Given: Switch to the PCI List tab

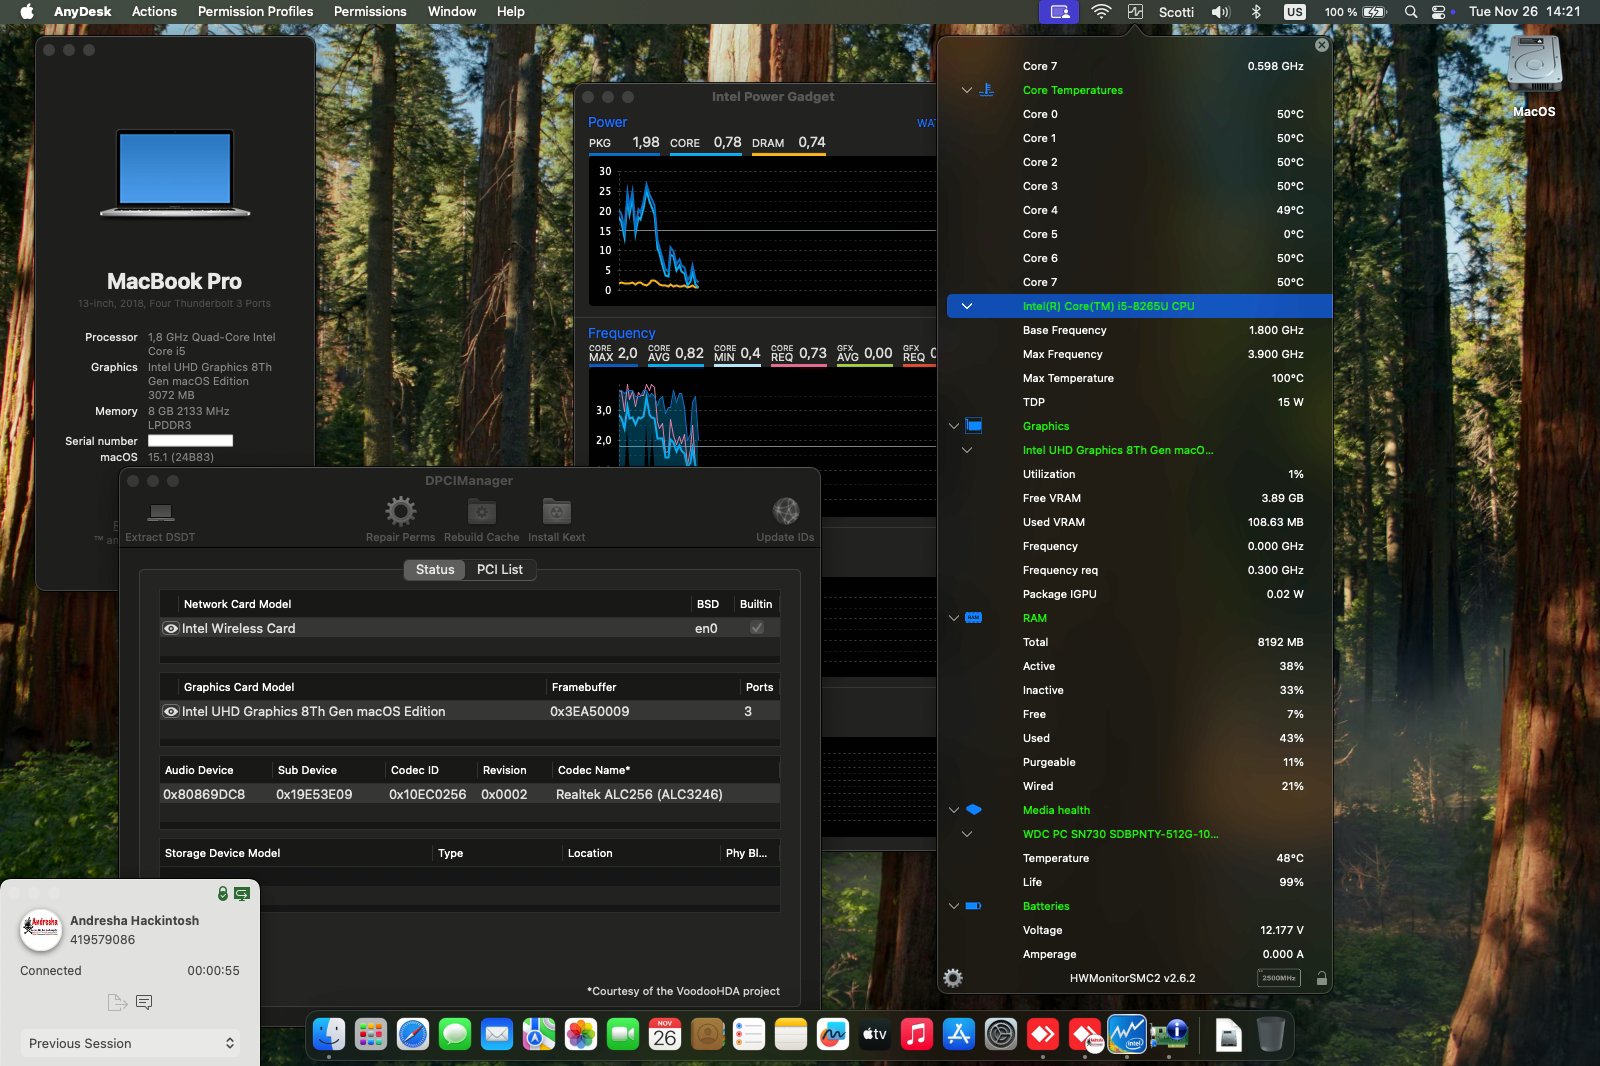Looking at the screenshot, I should coord(500,569).
